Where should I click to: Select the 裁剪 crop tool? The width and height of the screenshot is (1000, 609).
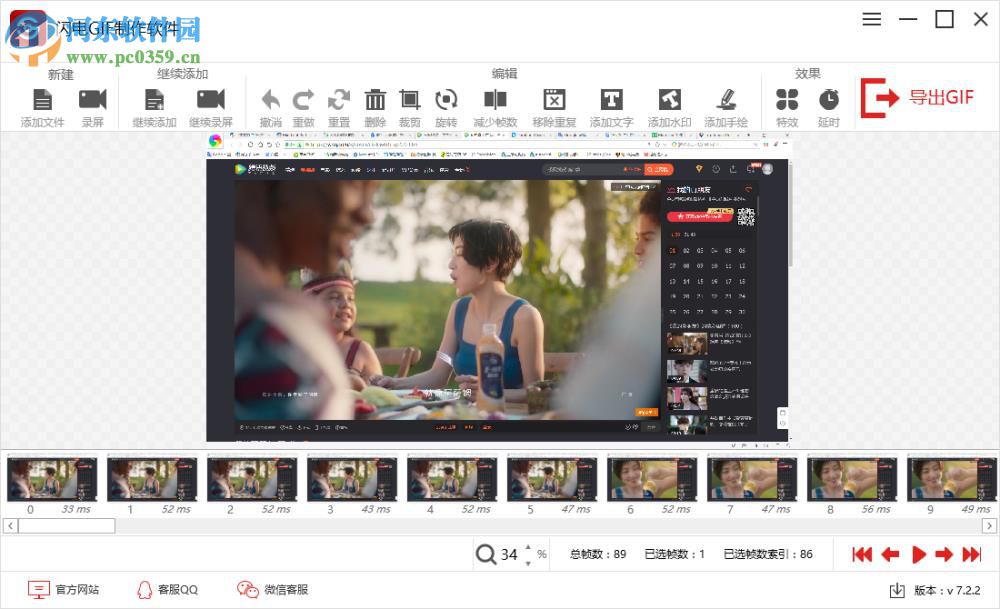point(409,100)
